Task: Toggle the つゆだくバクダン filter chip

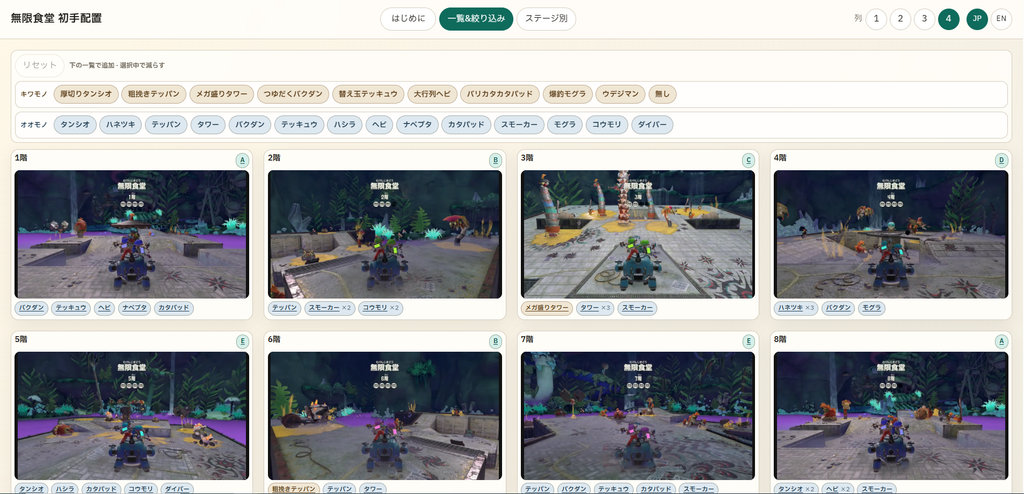Action: point(293,94)
